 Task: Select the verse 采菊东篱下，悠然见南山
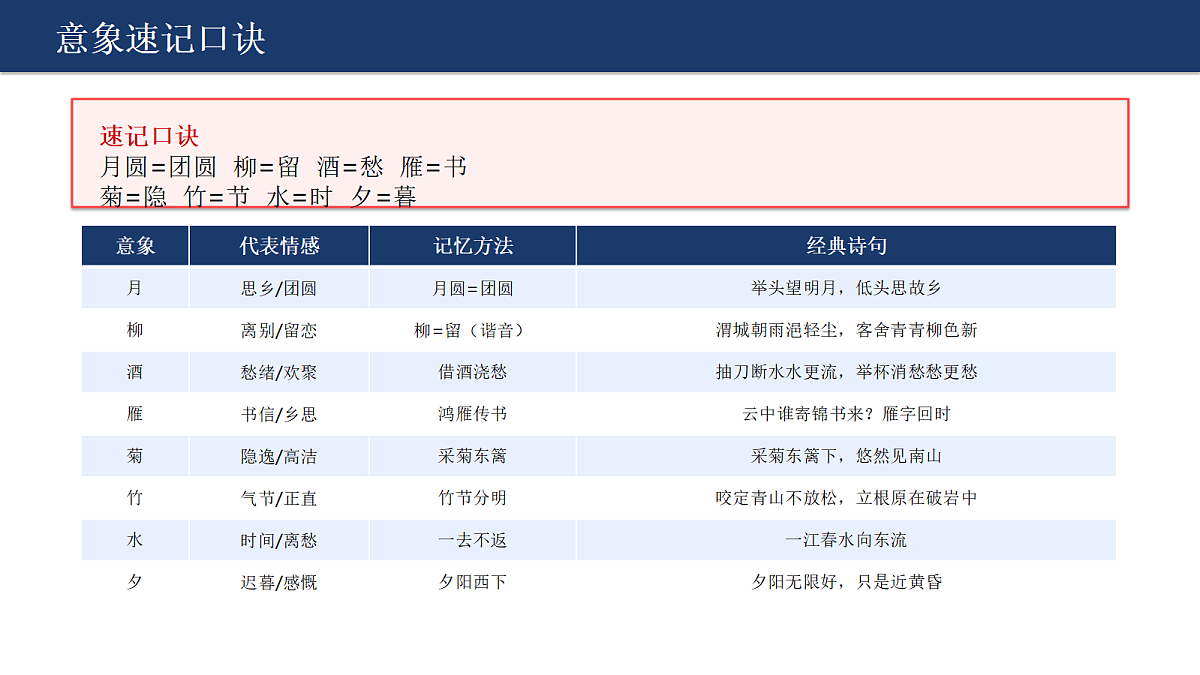[846, 456]
